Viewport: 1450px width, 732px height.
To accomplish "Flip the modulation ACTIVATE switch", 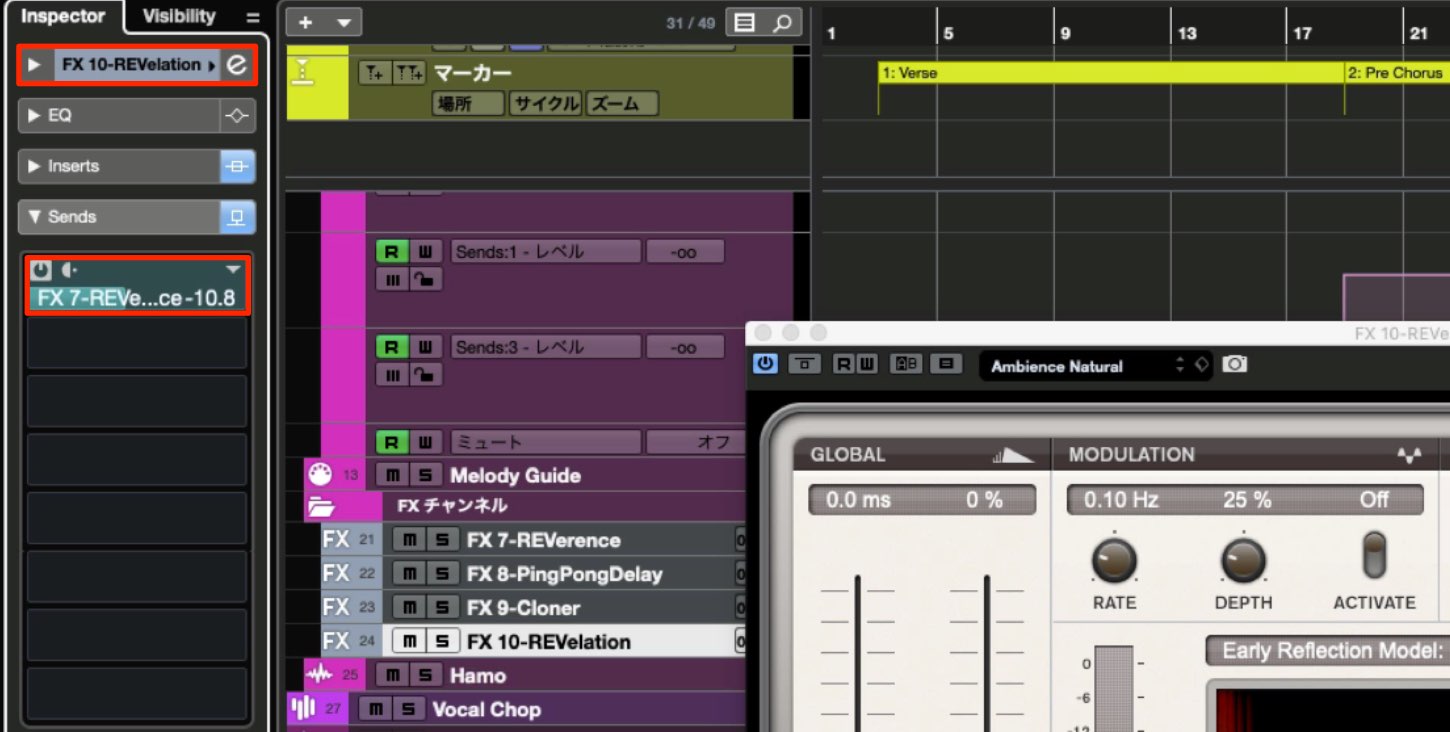I will coord(1375,556).
